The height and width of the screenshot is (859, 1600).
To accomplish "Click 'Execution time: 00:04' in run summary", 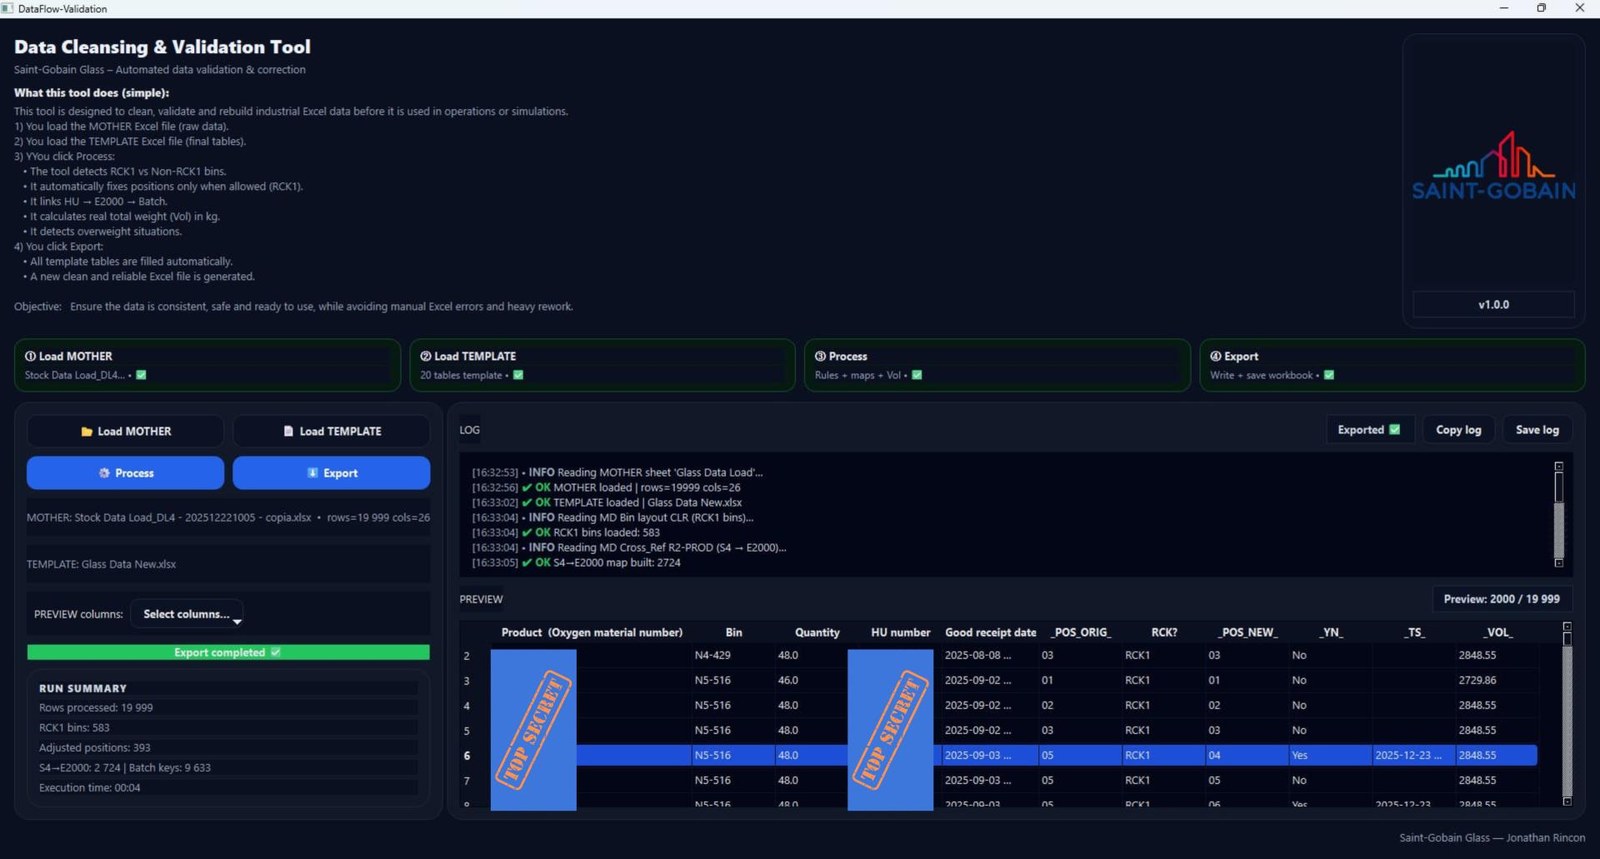I will click(x=90, y=788).
